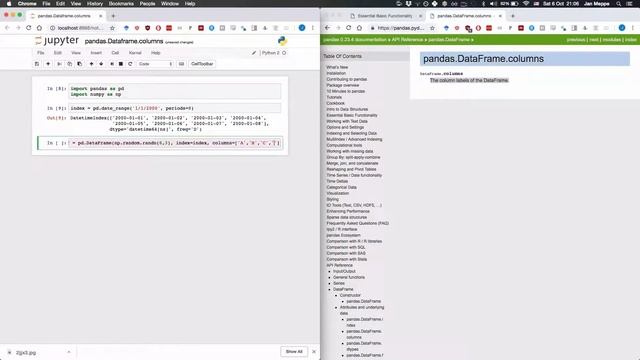Bookmark the localhost page with the star icon
The width and height of the screenshot is (640, 360).
(x=112, y=28)
